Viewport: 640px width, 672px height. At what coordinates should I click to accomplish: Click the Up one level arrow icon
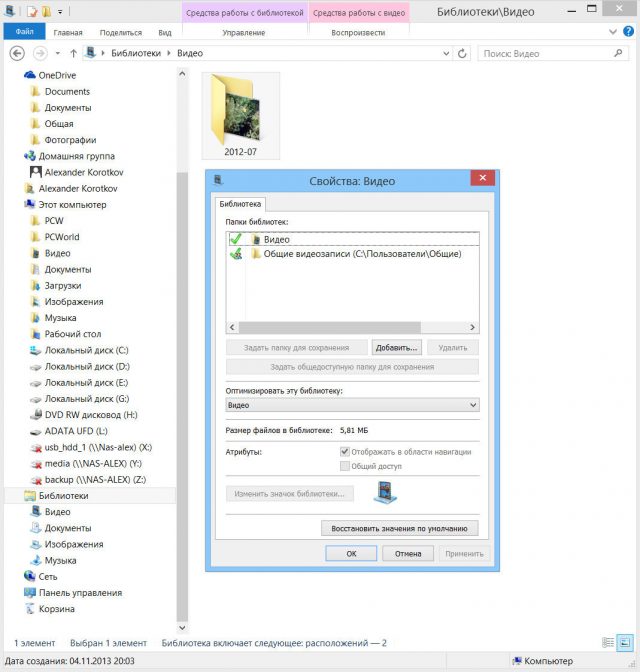click(74, 52)
